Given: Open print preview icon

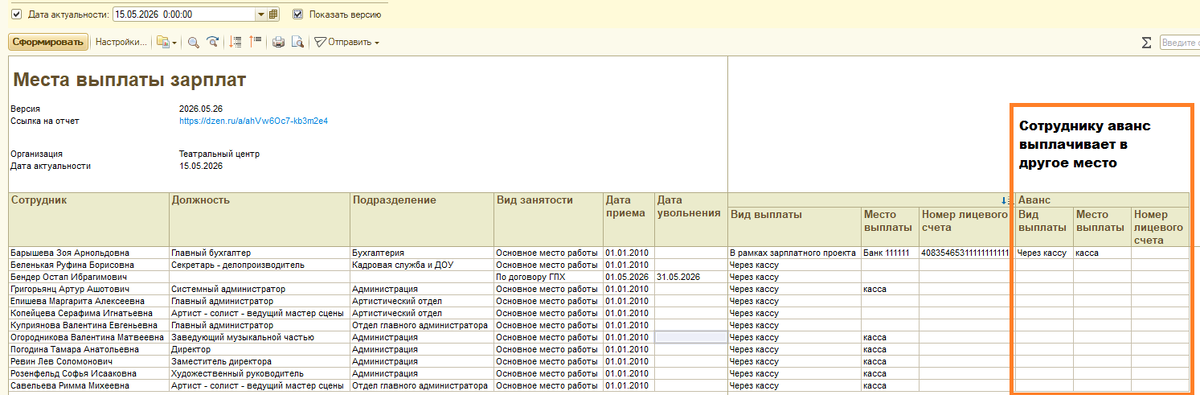Looking at the screenshot, I should [297, 42].
